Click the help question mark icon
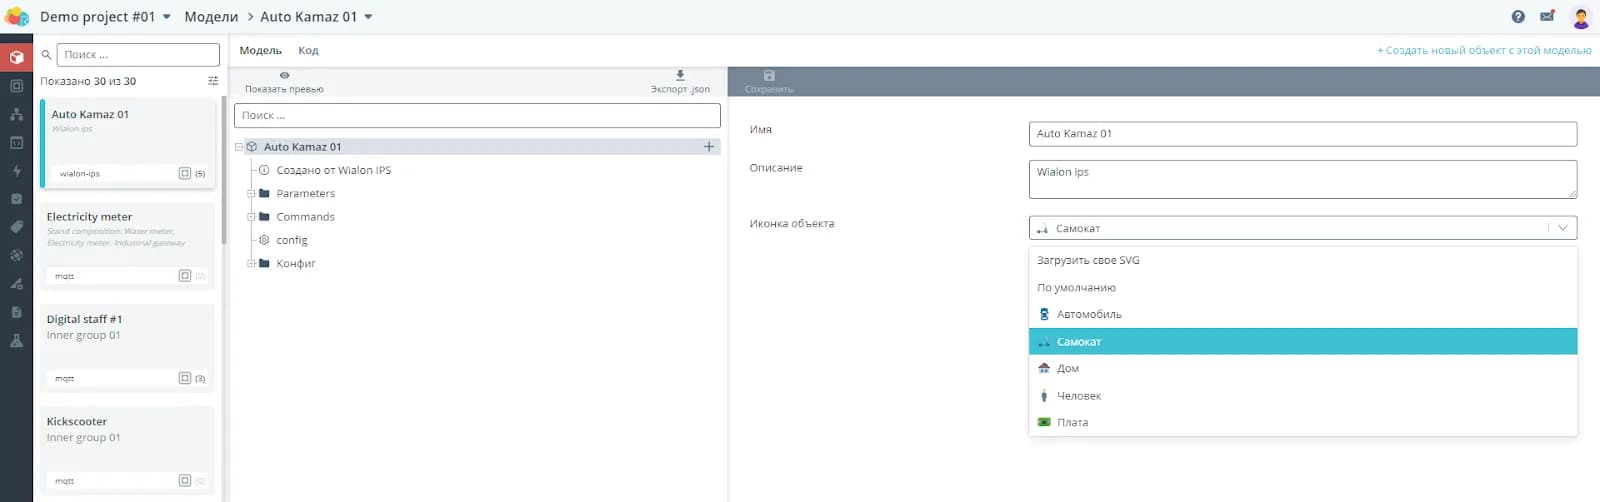Viewport: 1600px width, 502px height. click(x=1518, y=17)
